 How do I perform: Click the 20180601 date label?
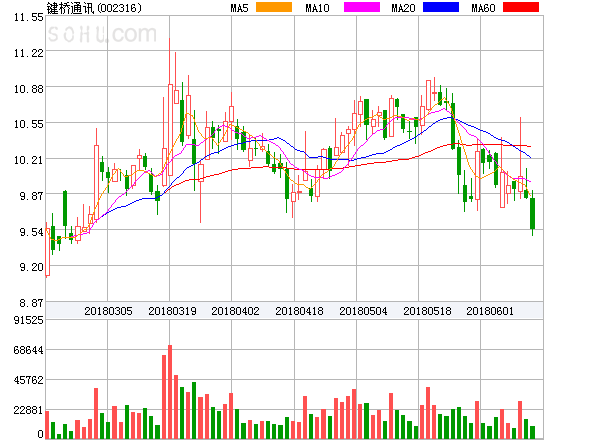[x=490, y=311]
